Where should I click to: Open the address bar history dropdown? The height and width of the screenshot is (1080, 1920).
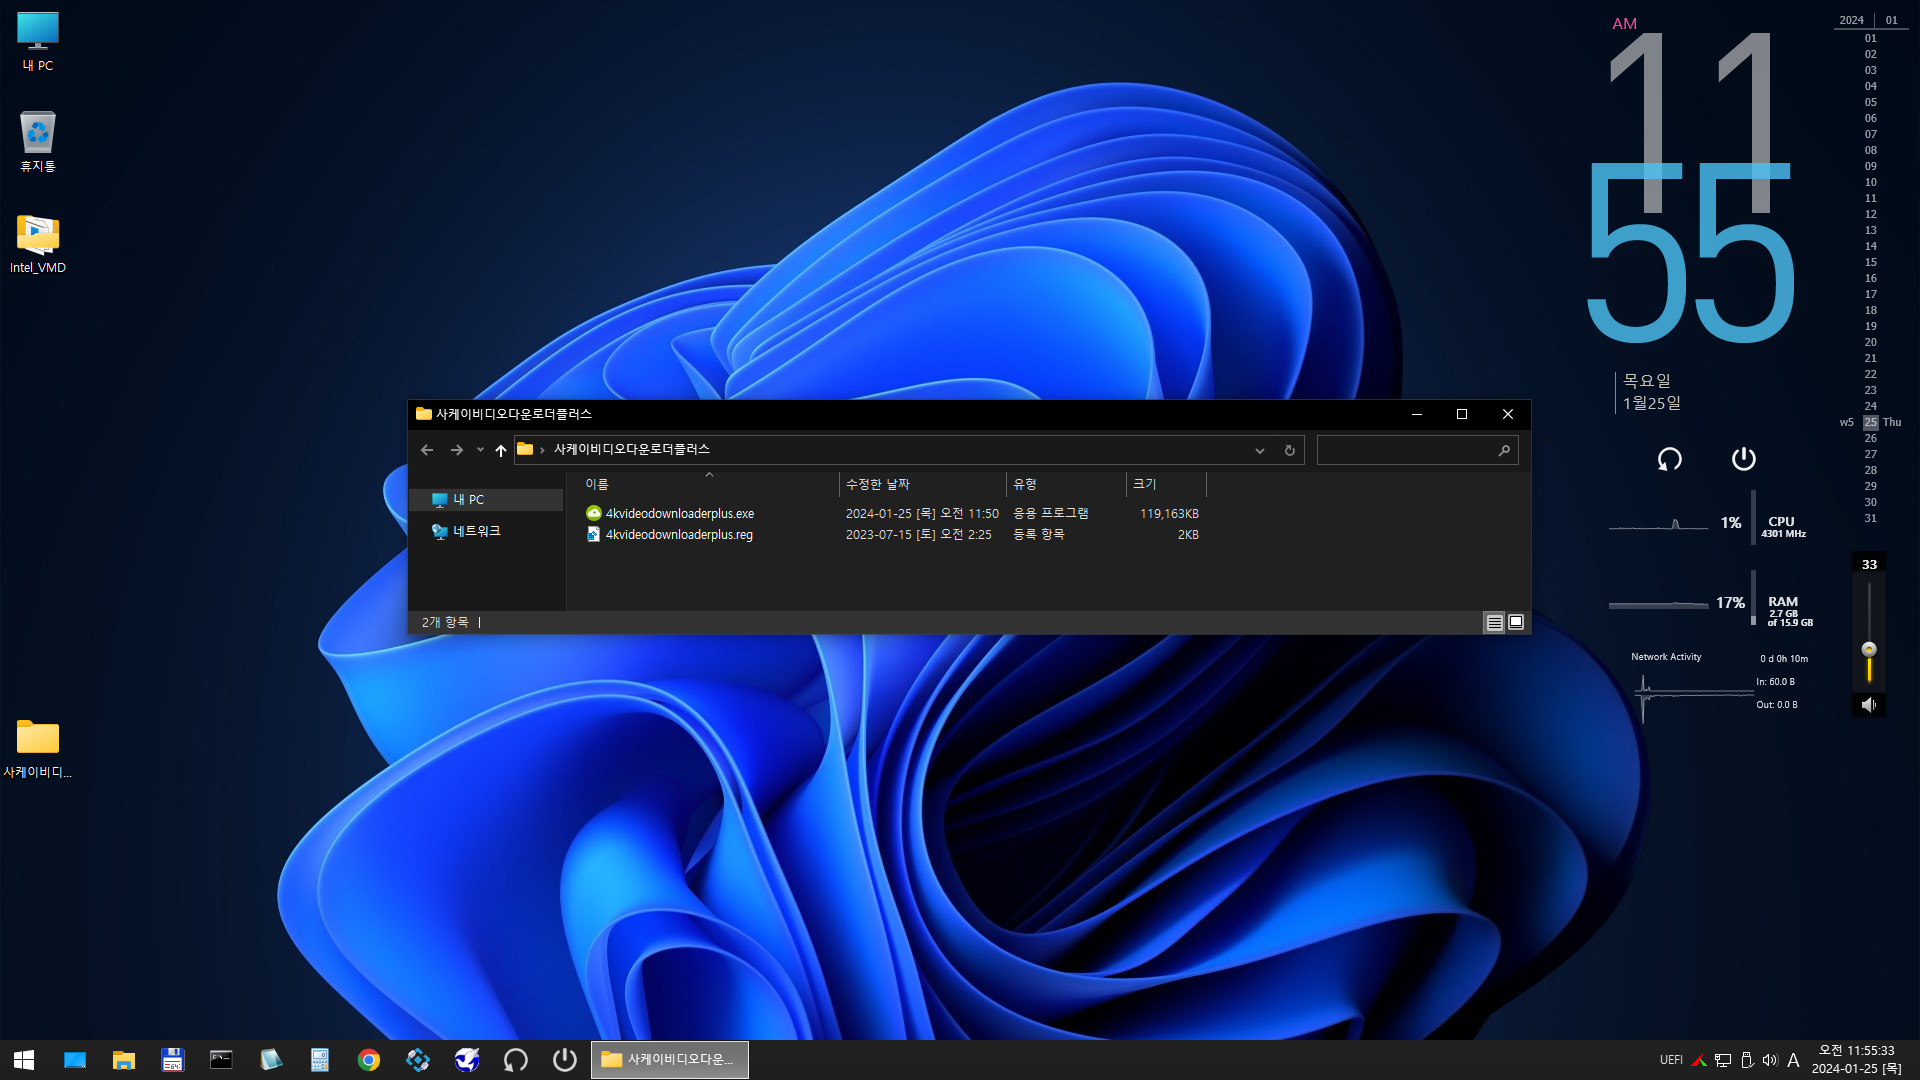(x=1260, y=451)
